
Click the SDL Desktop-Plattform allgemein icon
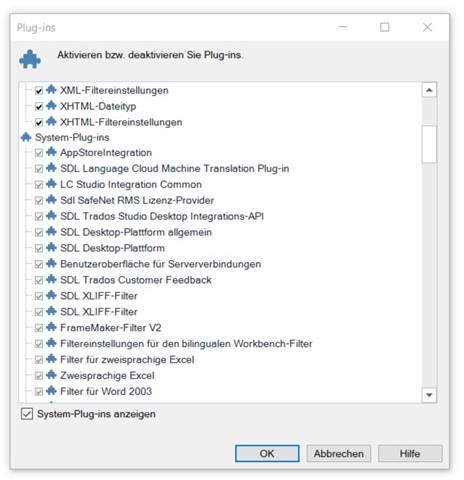51,232
